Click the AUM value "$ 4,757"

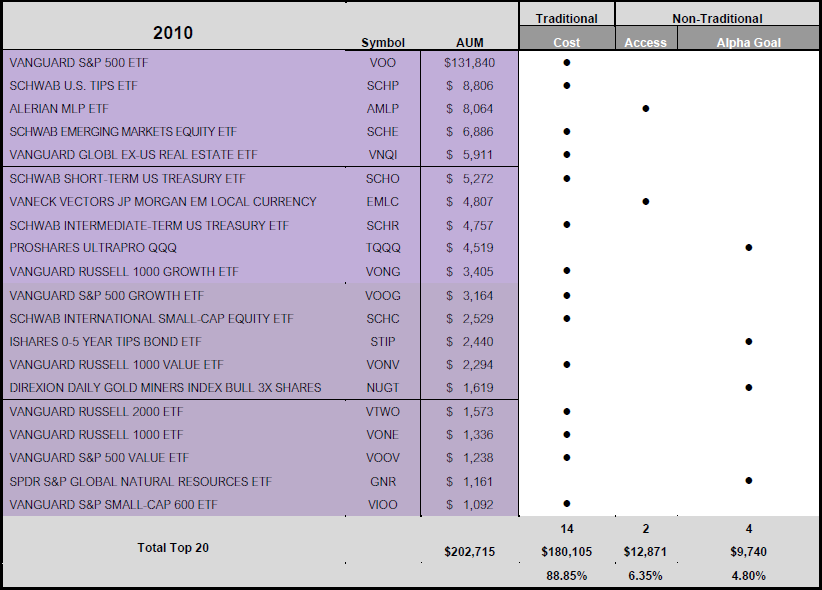point(470,226)
